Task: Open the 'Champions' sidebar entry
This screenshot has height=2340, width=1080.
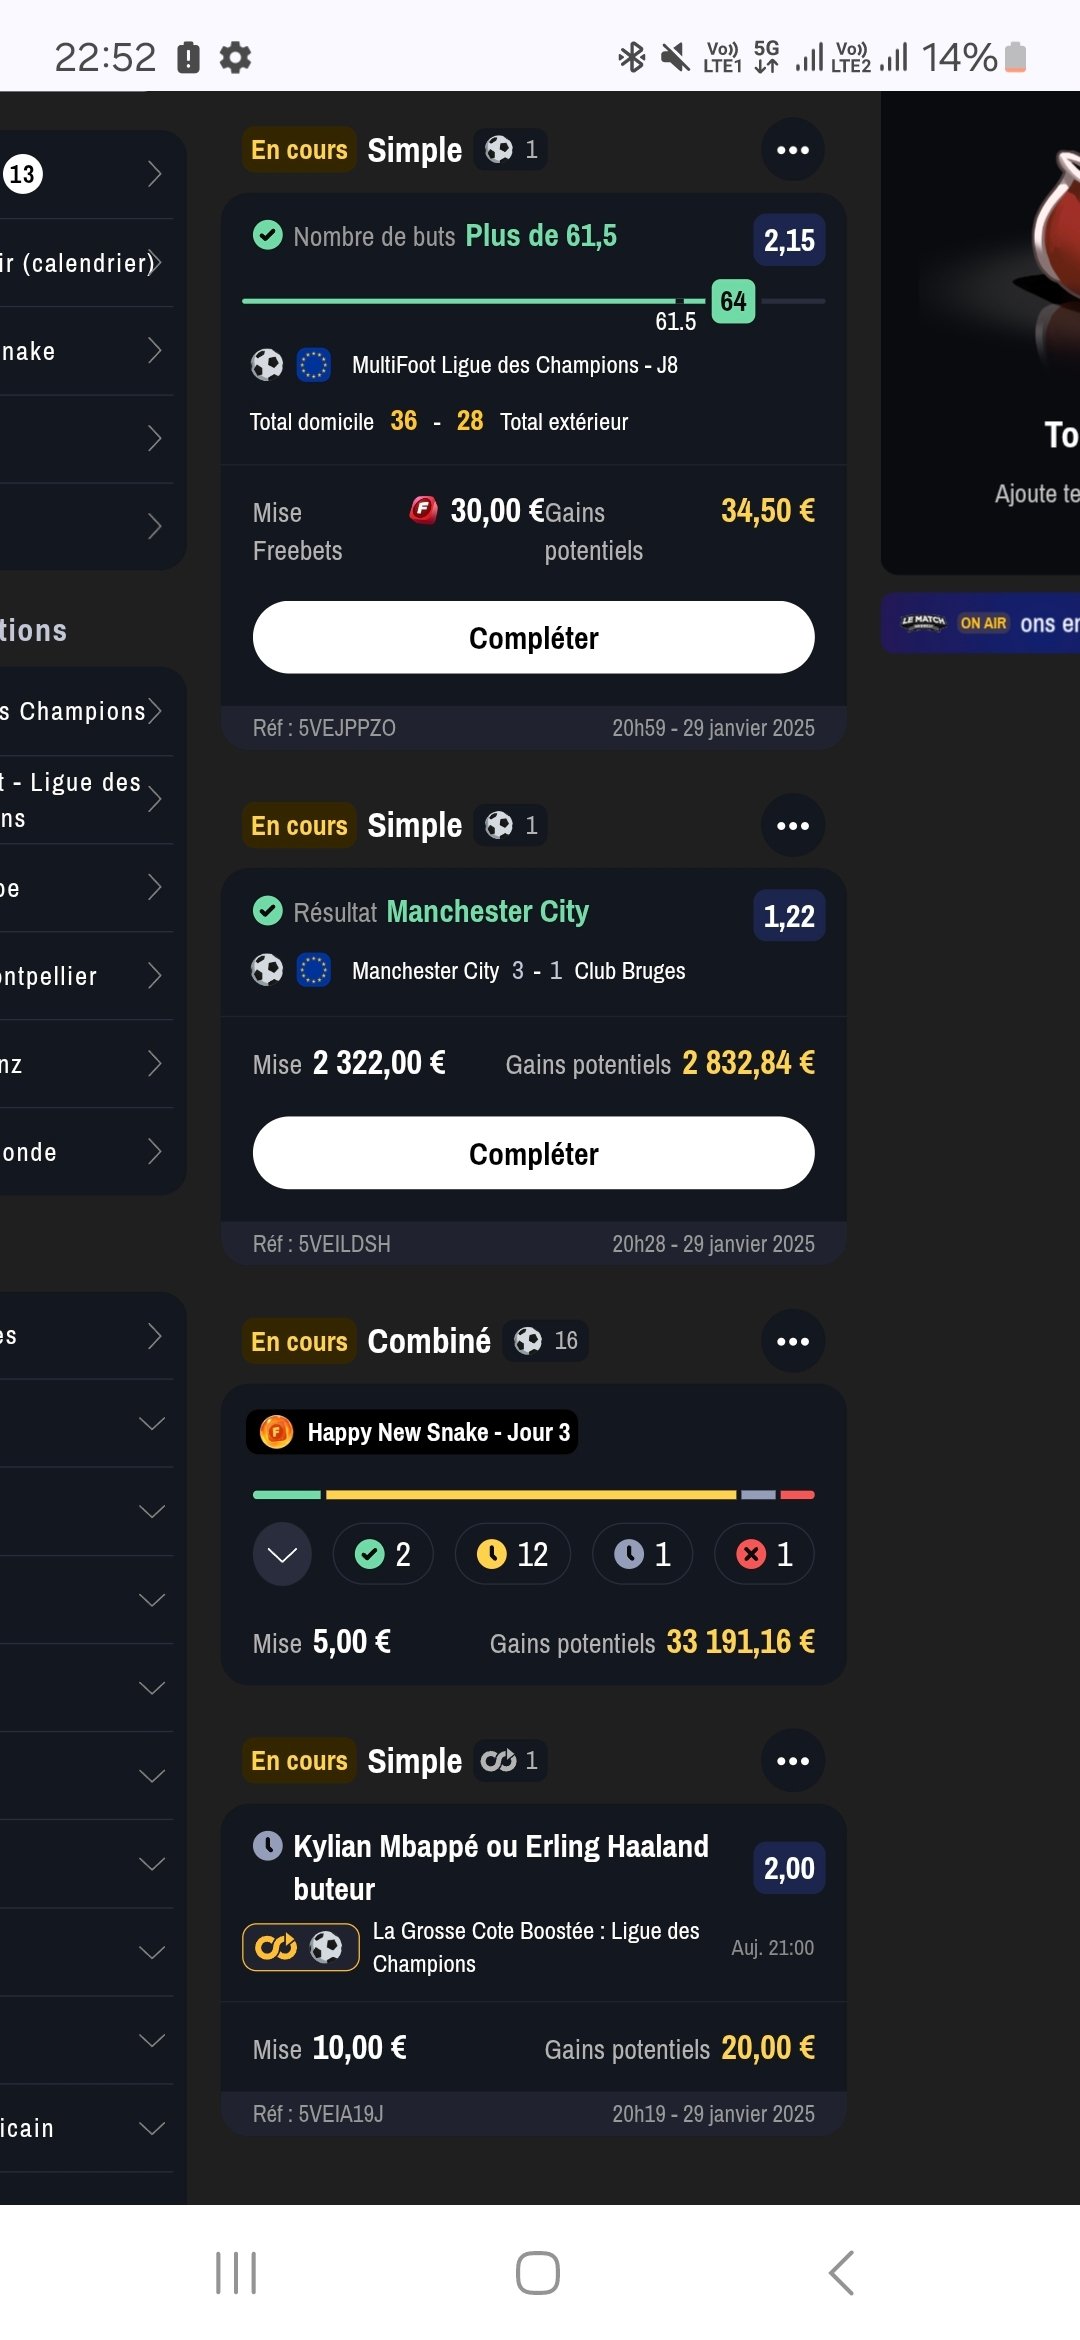Action: pyautogui.click(x=87, y=711)
